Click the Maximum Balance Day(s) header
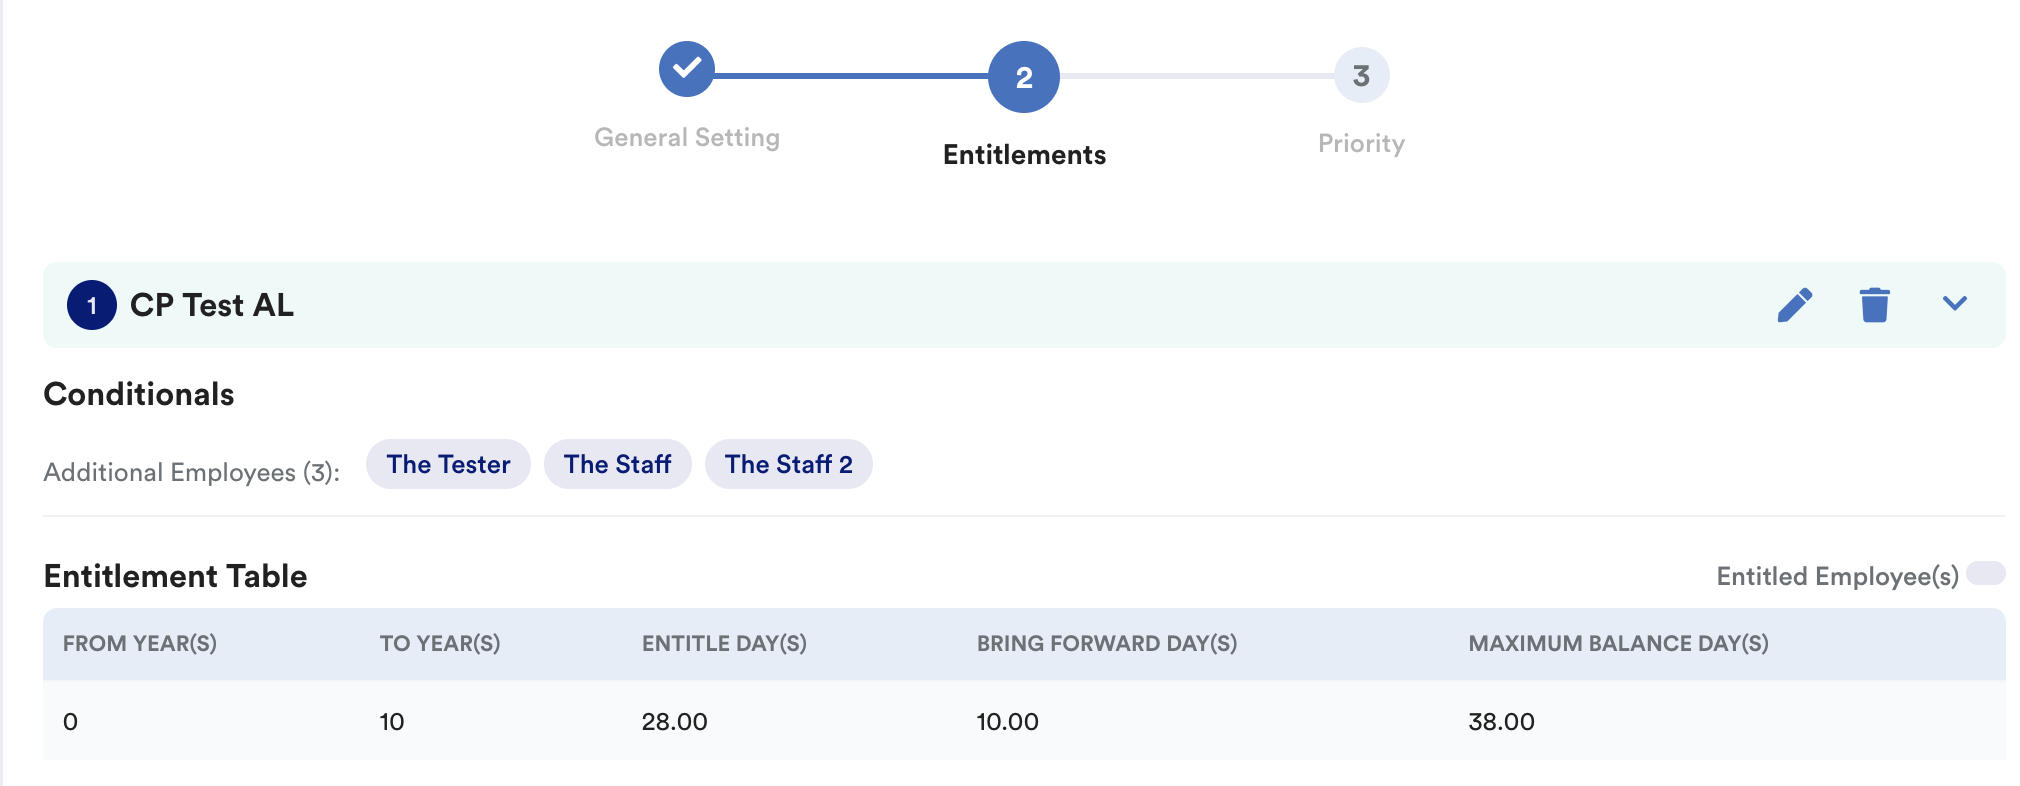 1618,644
